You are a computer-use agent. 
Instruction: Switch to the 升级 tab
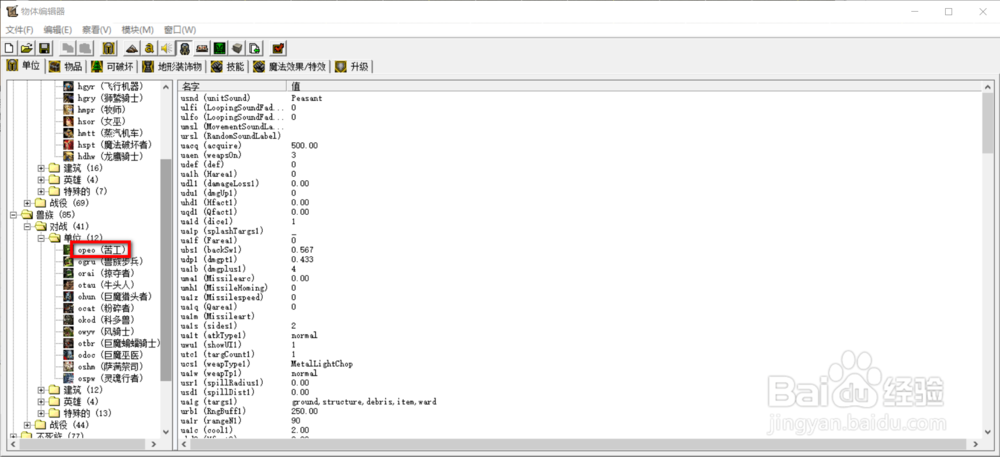point(351,66)
